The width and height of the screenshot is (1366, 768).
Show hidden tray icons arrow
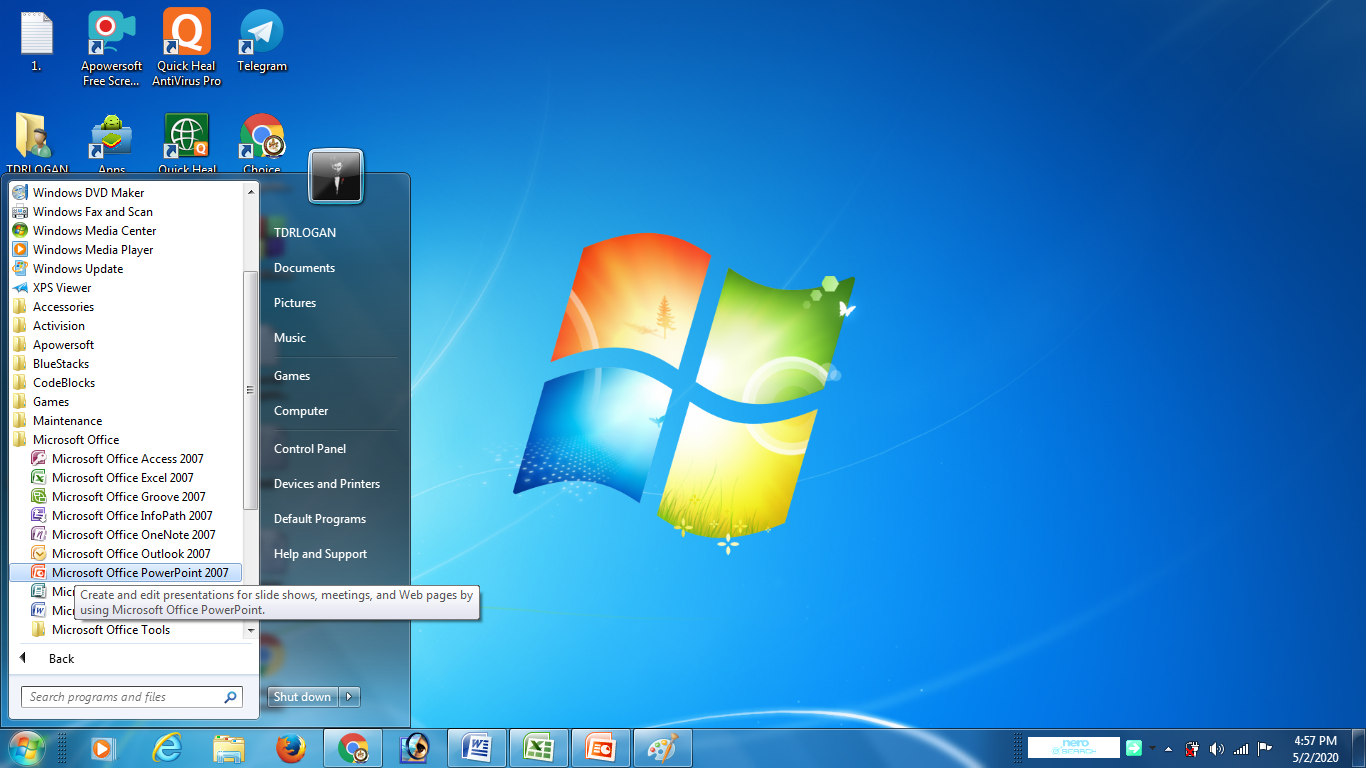click(x=1168, y=748)
